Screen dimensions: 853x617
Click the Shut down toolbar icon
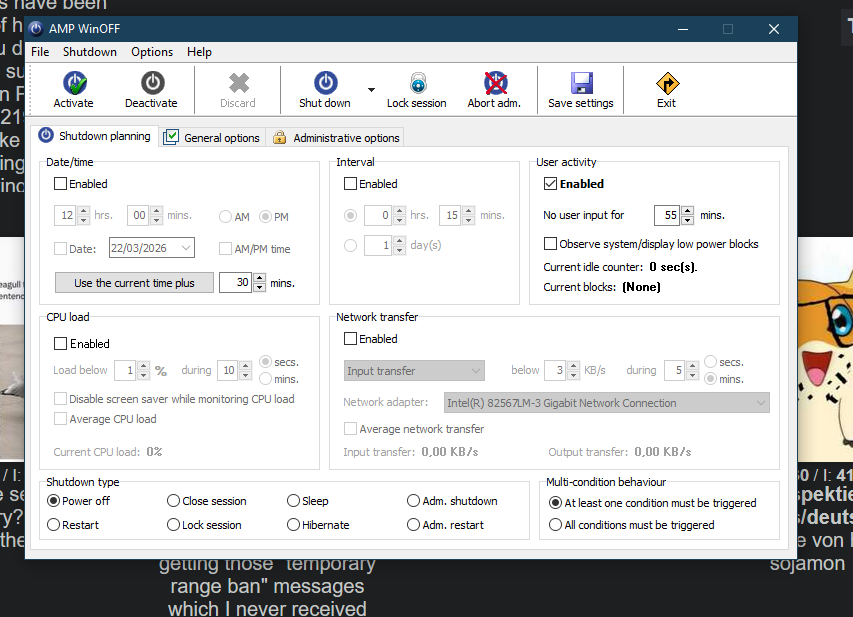(x=325, y=83)
